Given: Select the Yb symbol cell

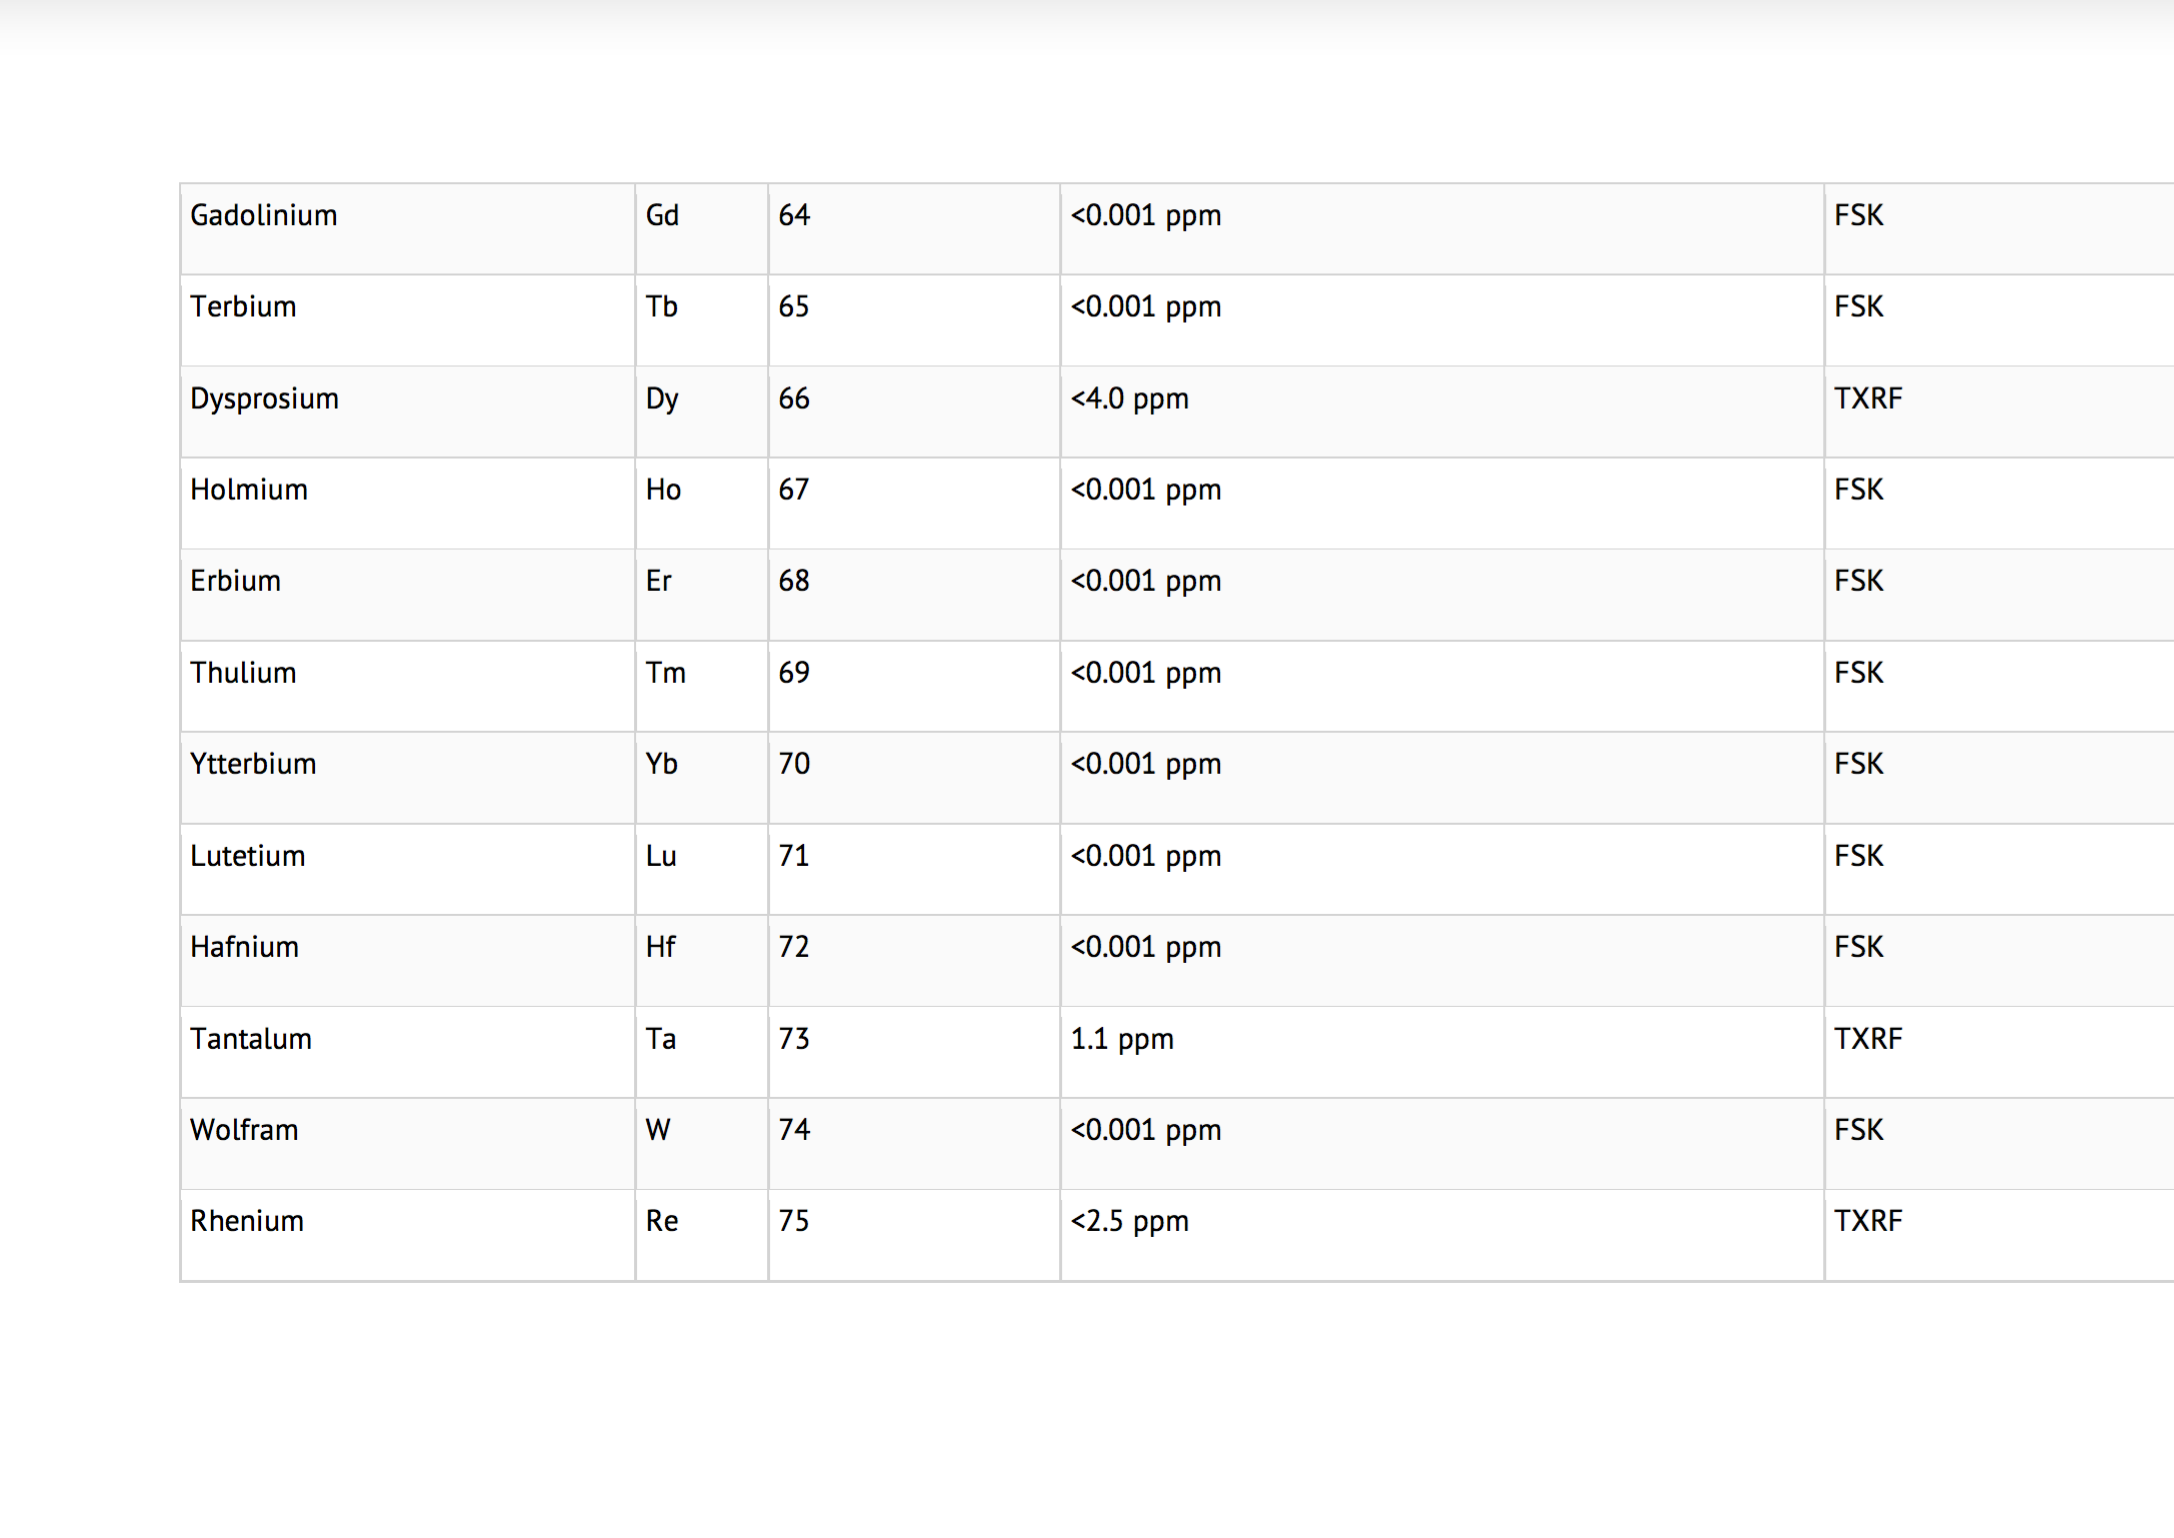Looking at the screenshot, I should (662, 764).
